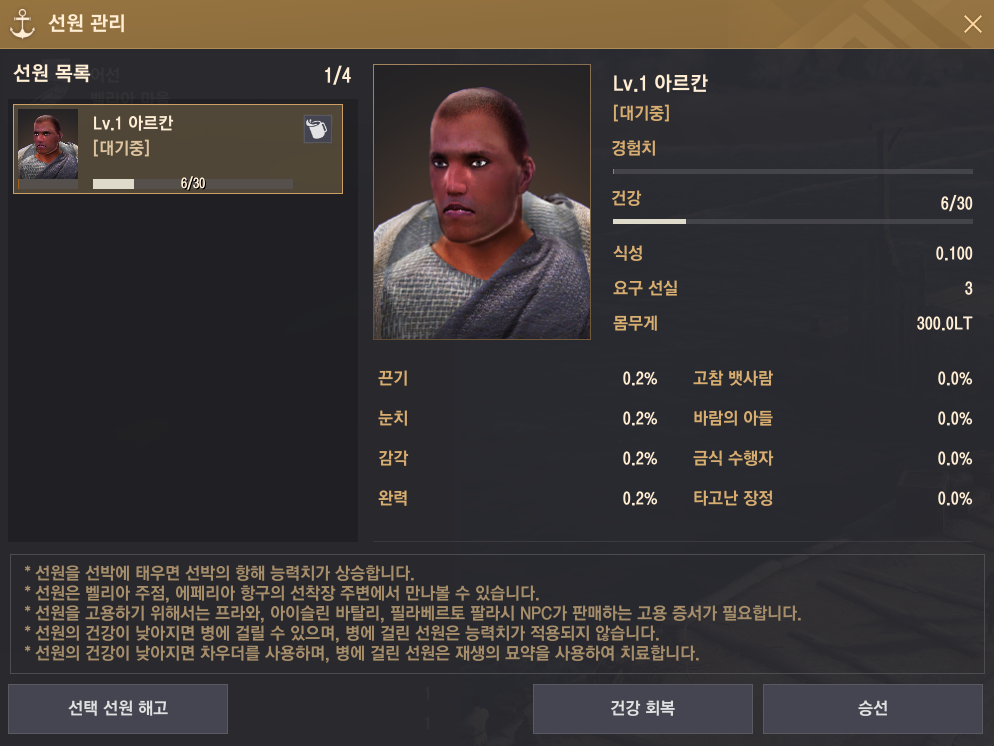Image resolution: width=994 pixels, height=746 pixels.
Task: Click the 경험치 progress bar
Action: (792, 171)
